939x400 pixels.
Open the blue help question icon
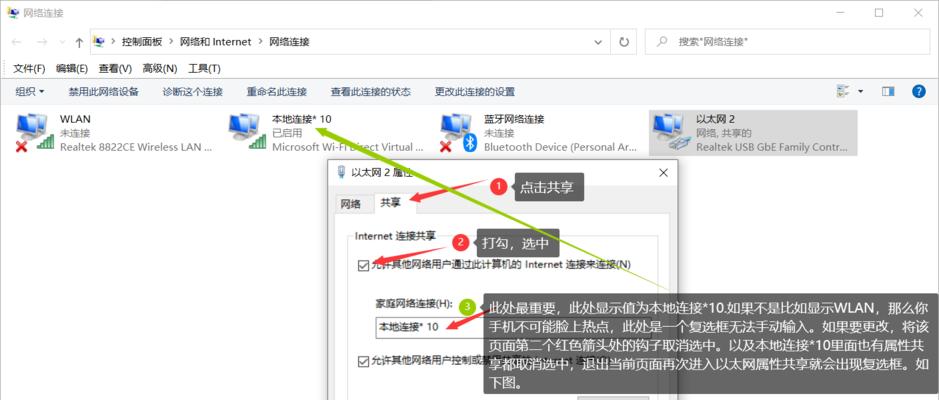pos(919,91)
